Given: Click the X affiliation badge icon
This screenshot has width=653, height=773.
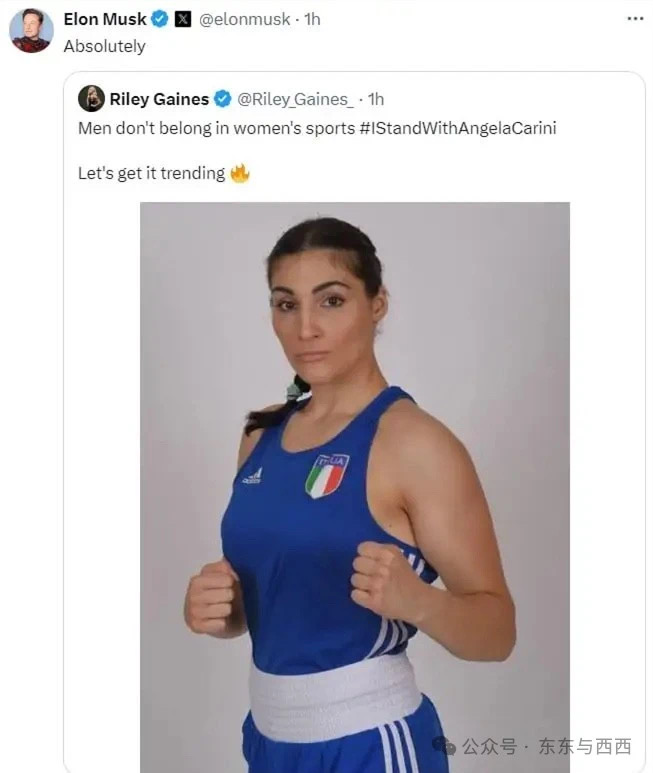Looking at the screenshot, I should point(183,19).
